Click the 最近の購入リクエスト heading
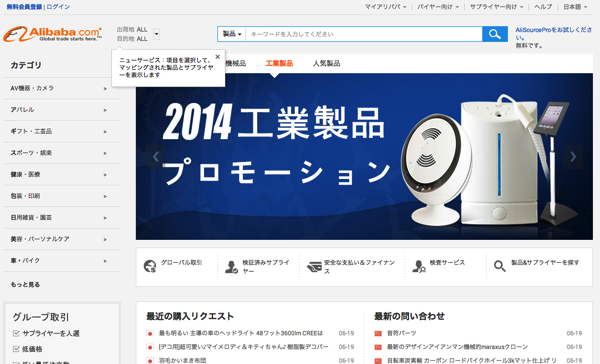Screen dimensions: 600x364 190,316
